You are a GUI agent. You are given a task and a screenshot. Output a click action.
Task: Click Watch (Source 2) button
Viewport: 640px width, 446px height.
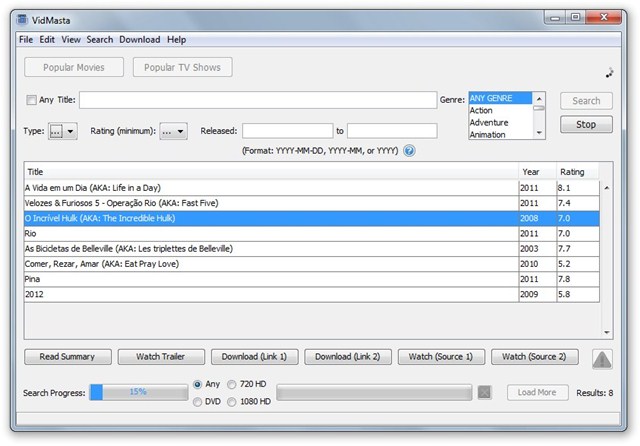(535, 357)
